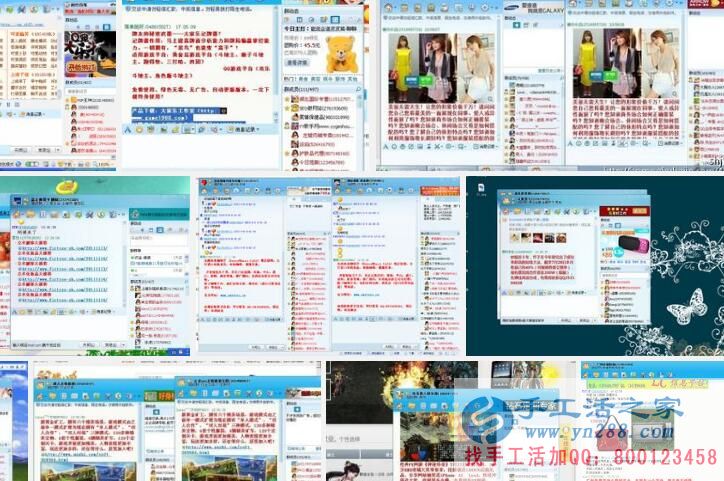Click the Samsung GALAXY ad banner
The width and height of the screenshot is (724, 481).
(x=534, y=10)
